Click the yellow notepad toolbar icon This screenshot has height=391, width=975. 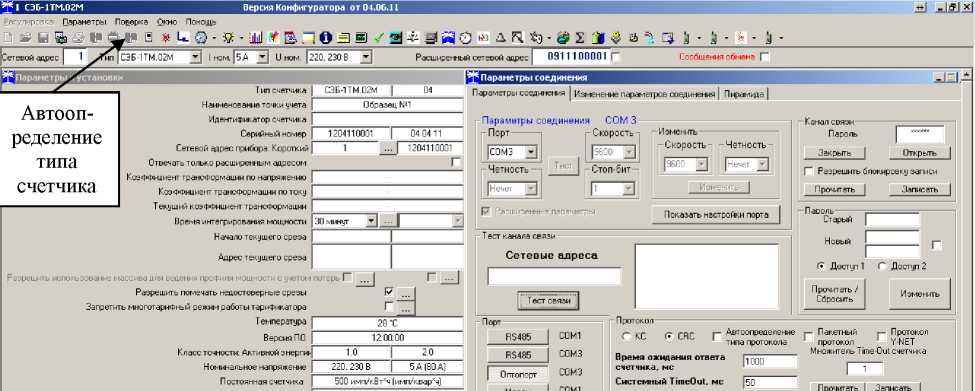343,37
